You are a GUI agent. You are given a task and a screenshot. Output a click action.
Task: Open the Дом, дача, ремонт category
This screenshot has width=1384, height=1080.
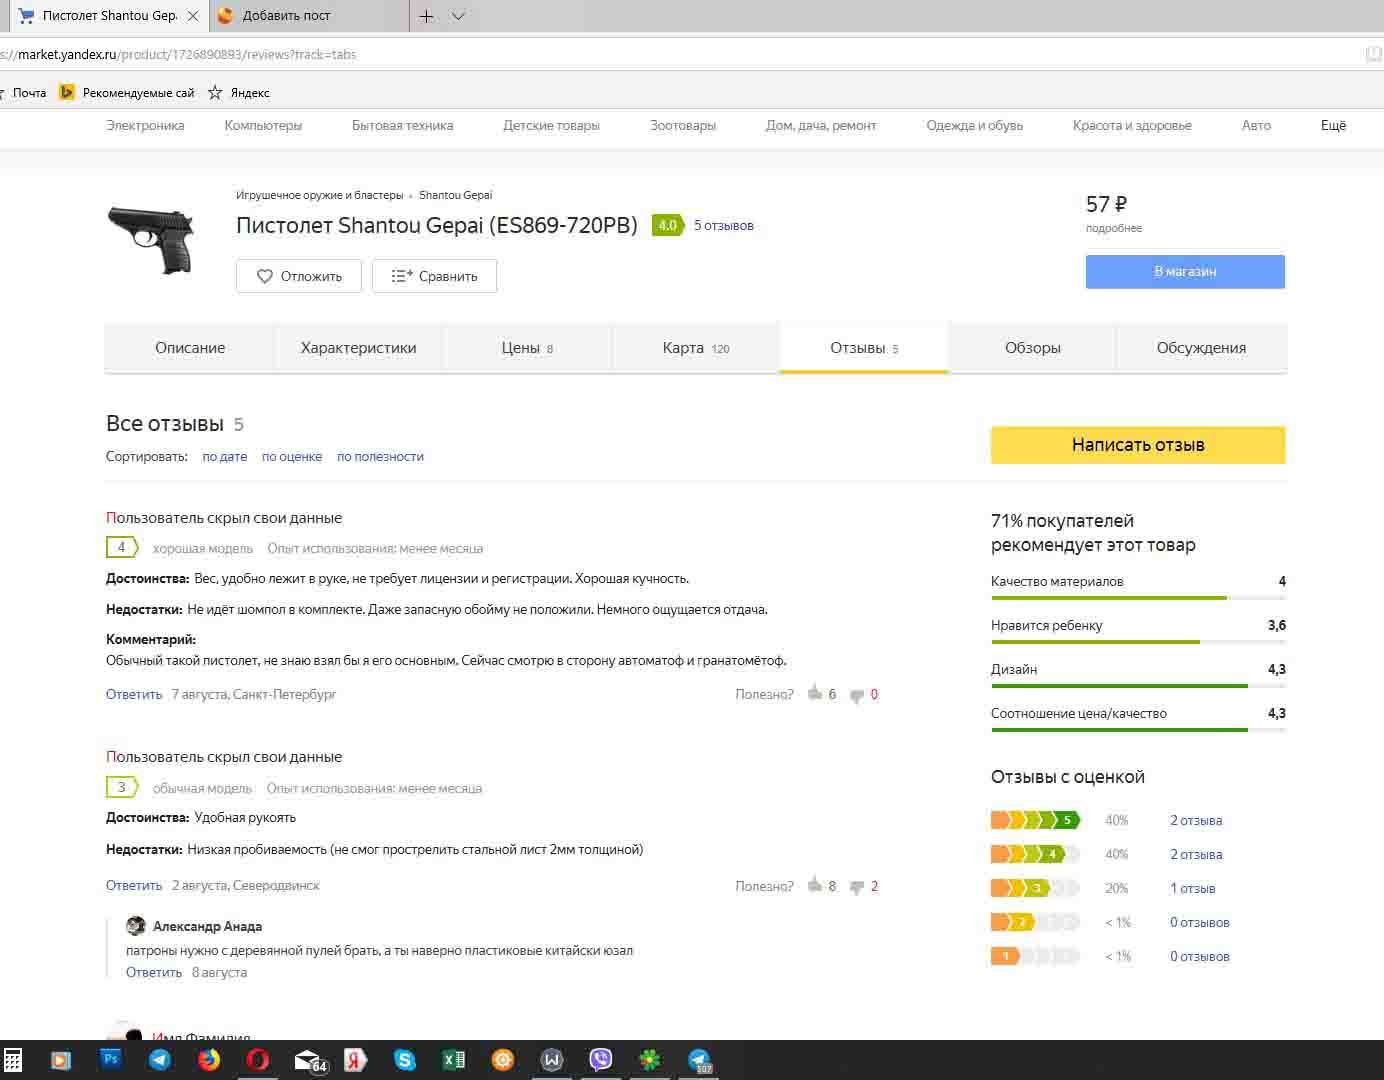[x=821, y=126]
